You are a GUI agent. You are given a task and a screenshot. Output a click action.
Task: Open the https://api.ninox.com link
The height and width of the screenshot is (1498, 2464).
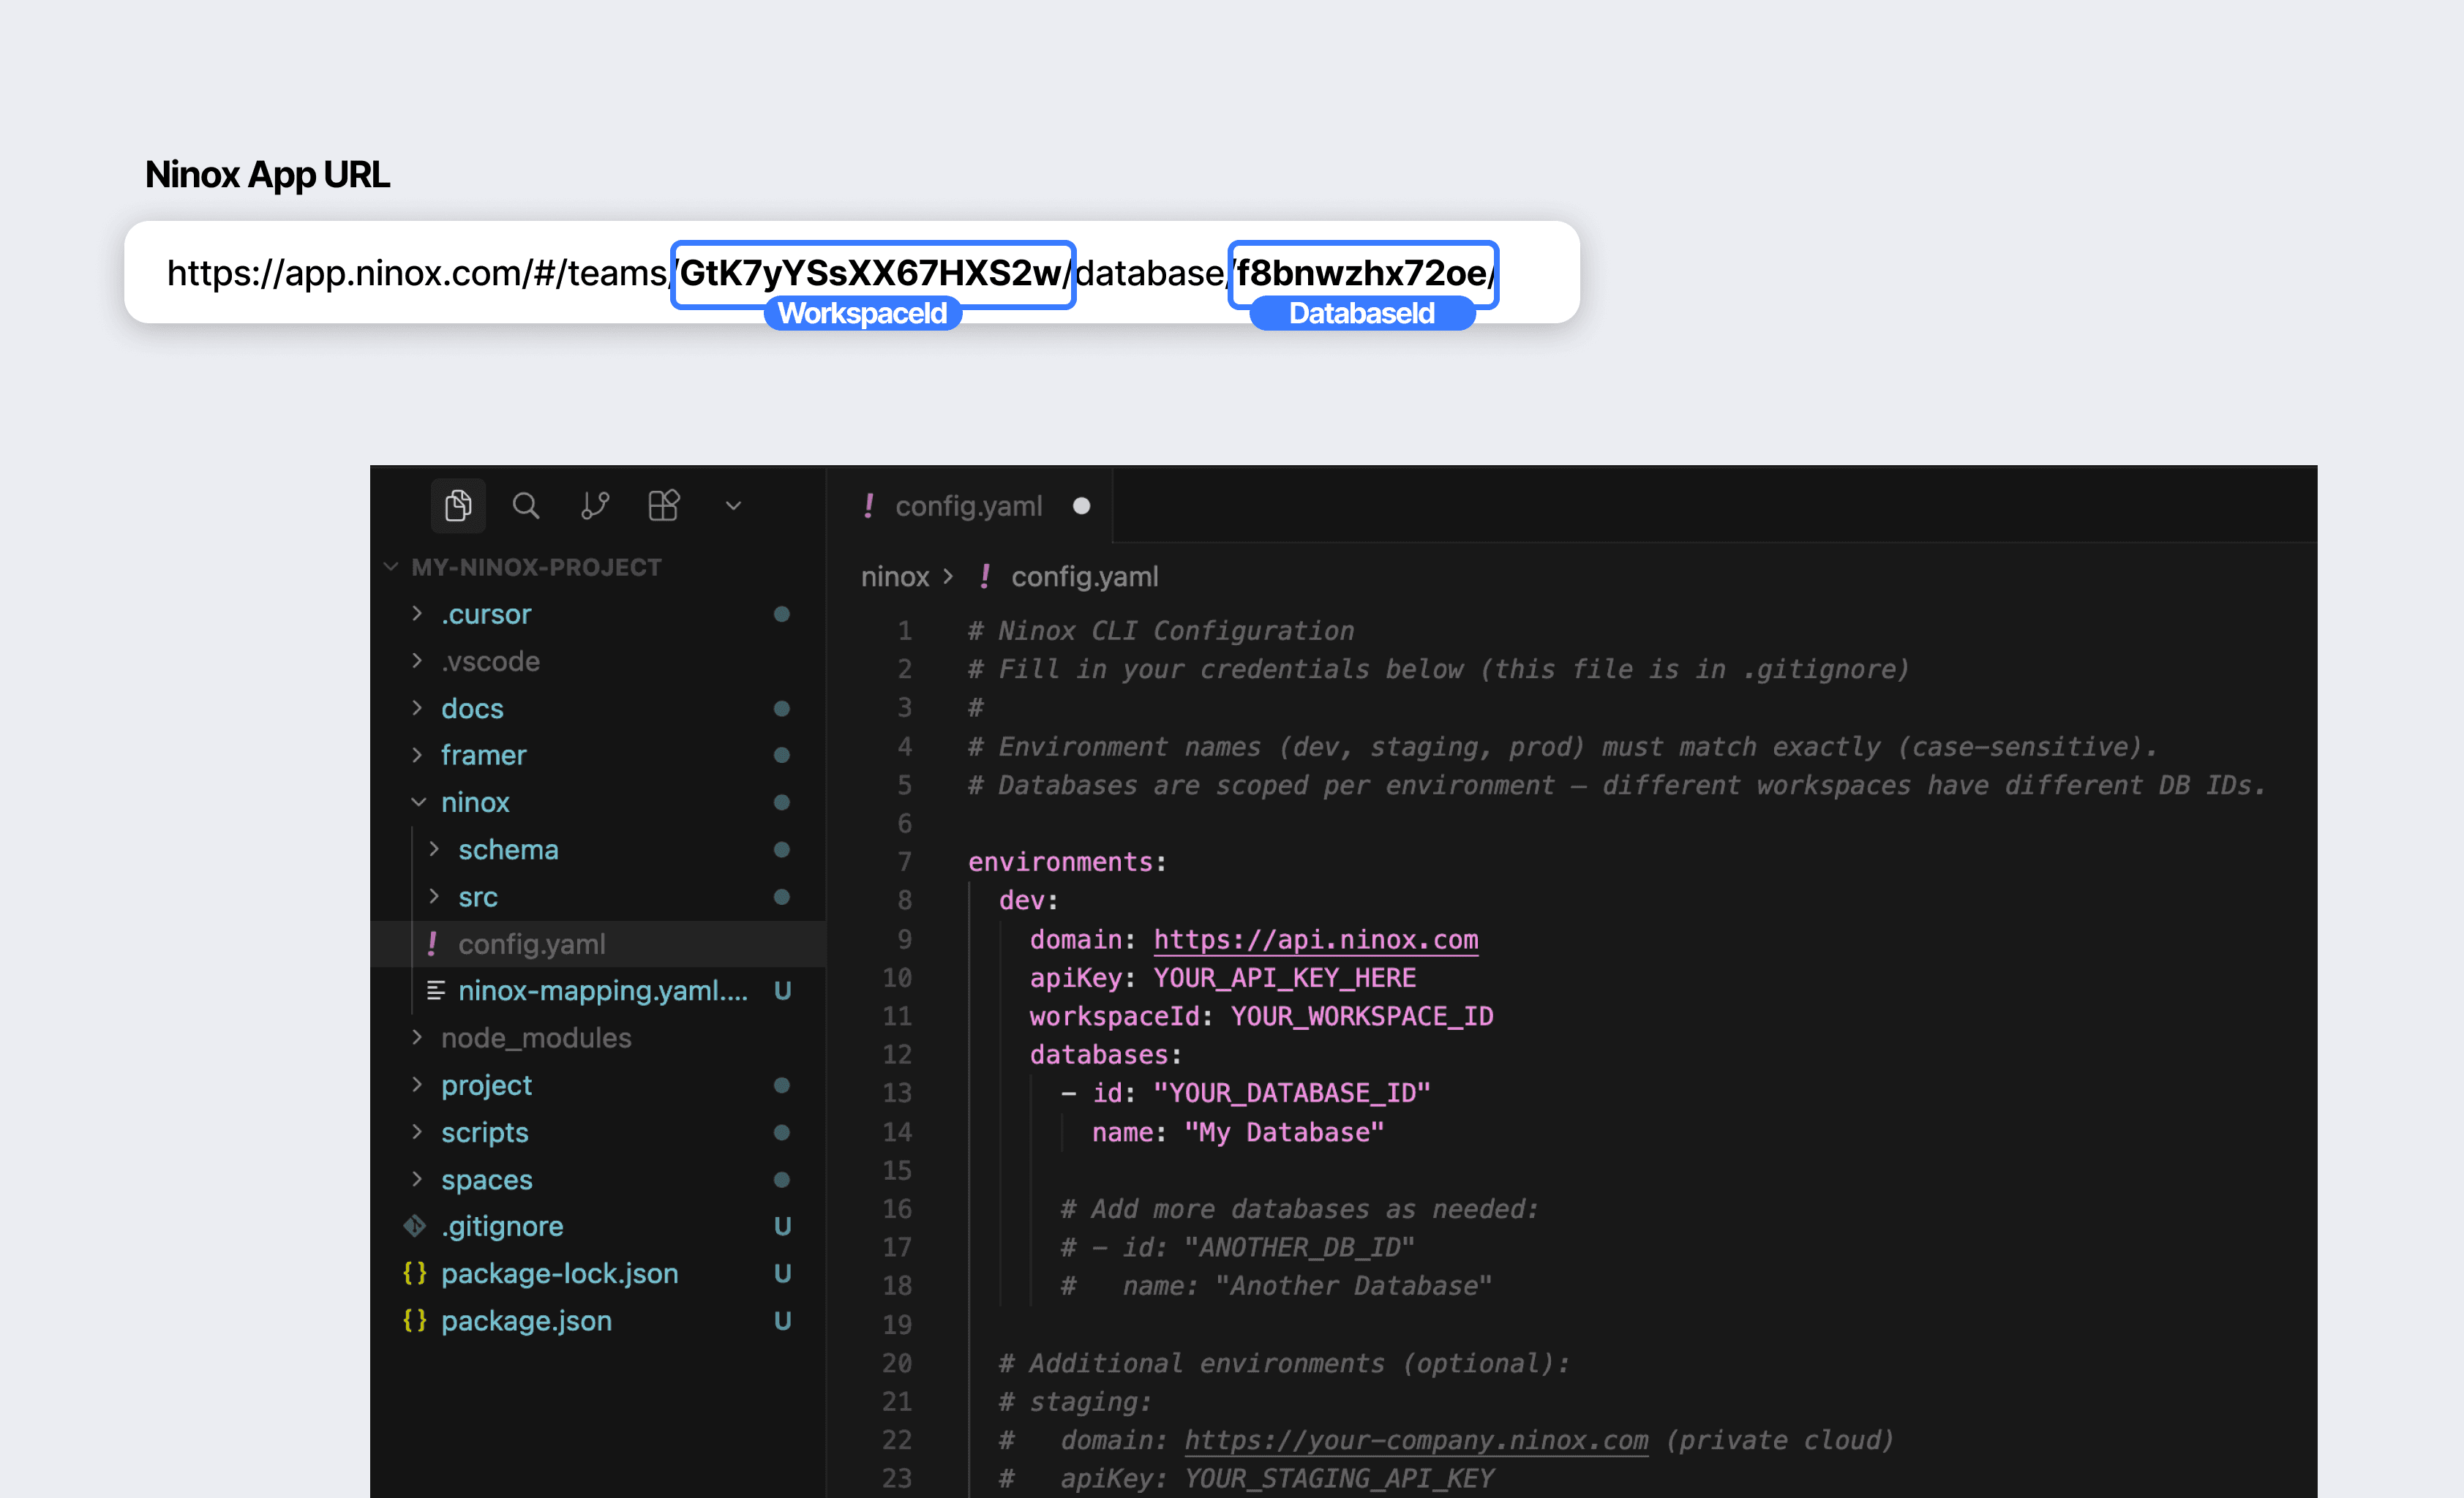[1315, 940]
